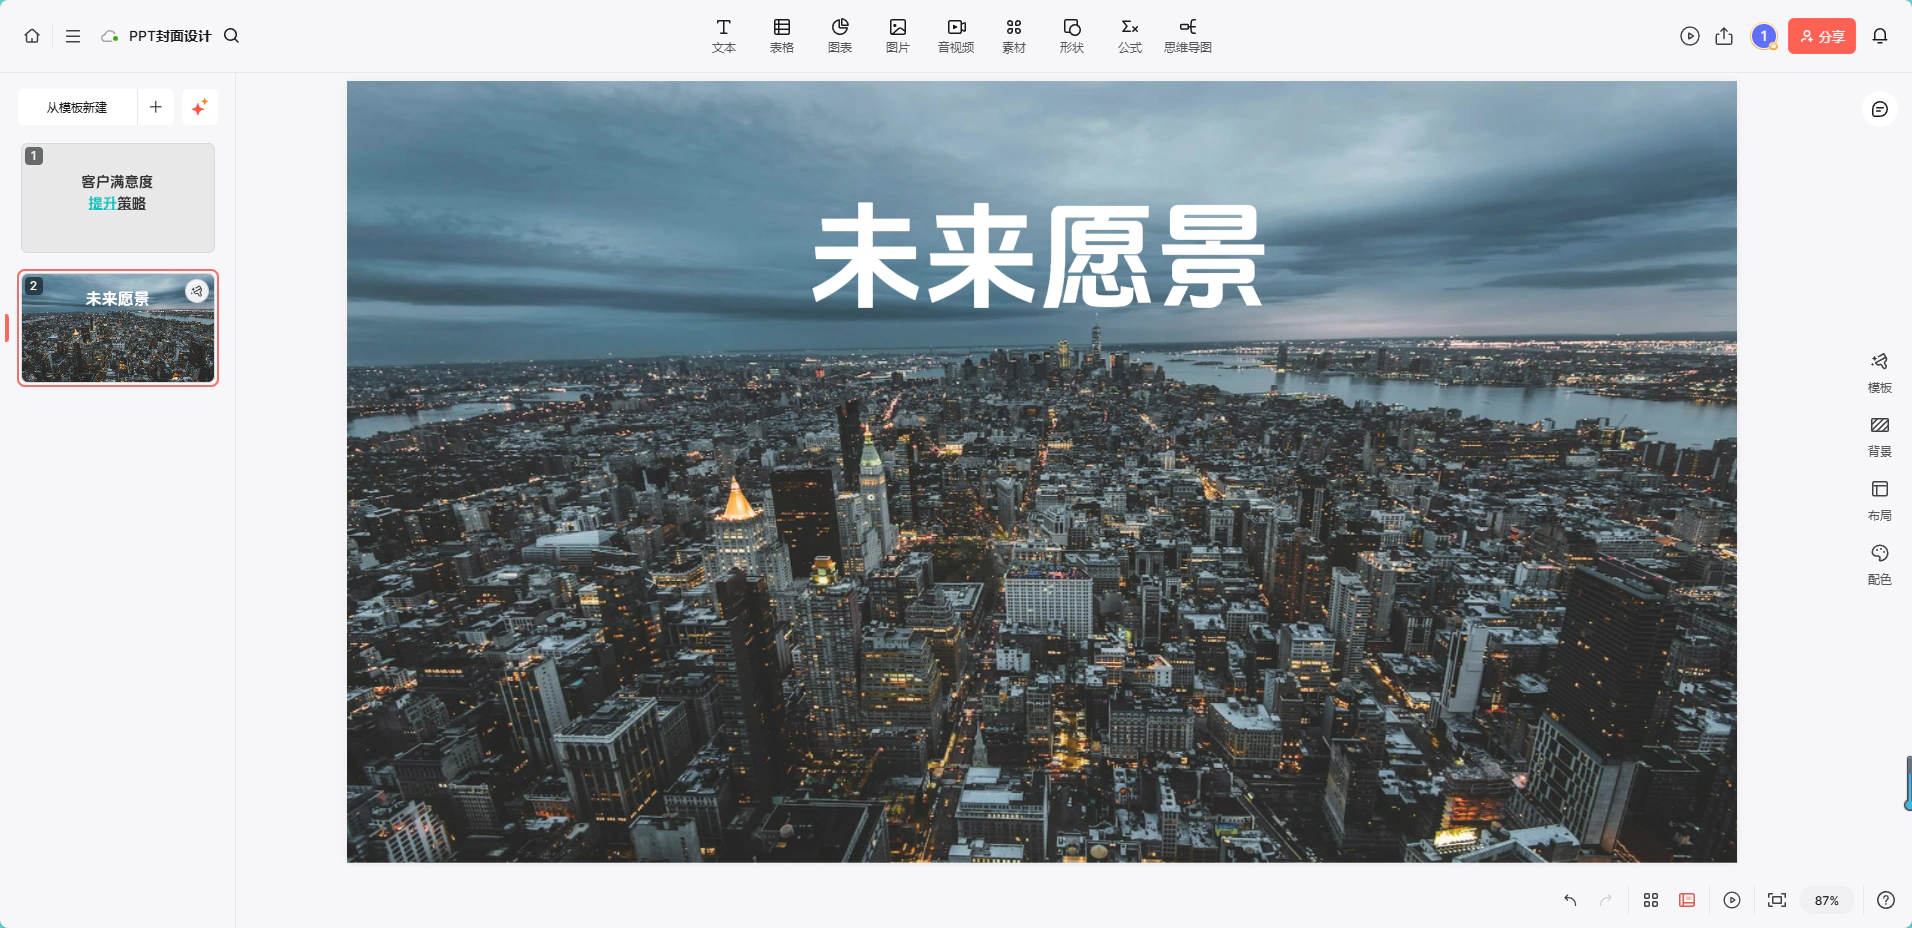The height and width of the screenshot is (928, 1912).
Task: Play from bottom bar play icon
Action: pyautogui.click(x=1732, y=900)
